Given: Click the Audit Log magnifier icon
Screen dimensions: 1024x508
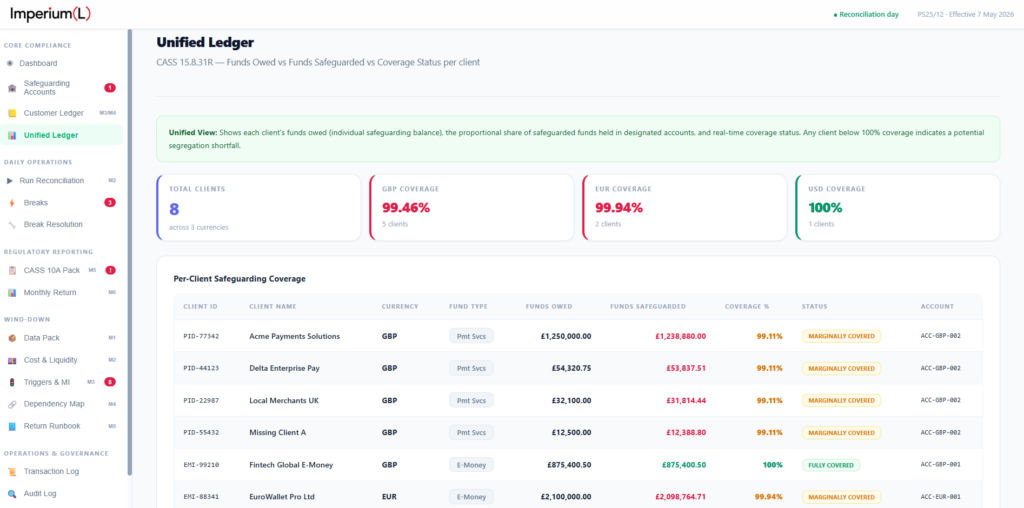Looking at the screenshot, I should [x=12, y=493].
